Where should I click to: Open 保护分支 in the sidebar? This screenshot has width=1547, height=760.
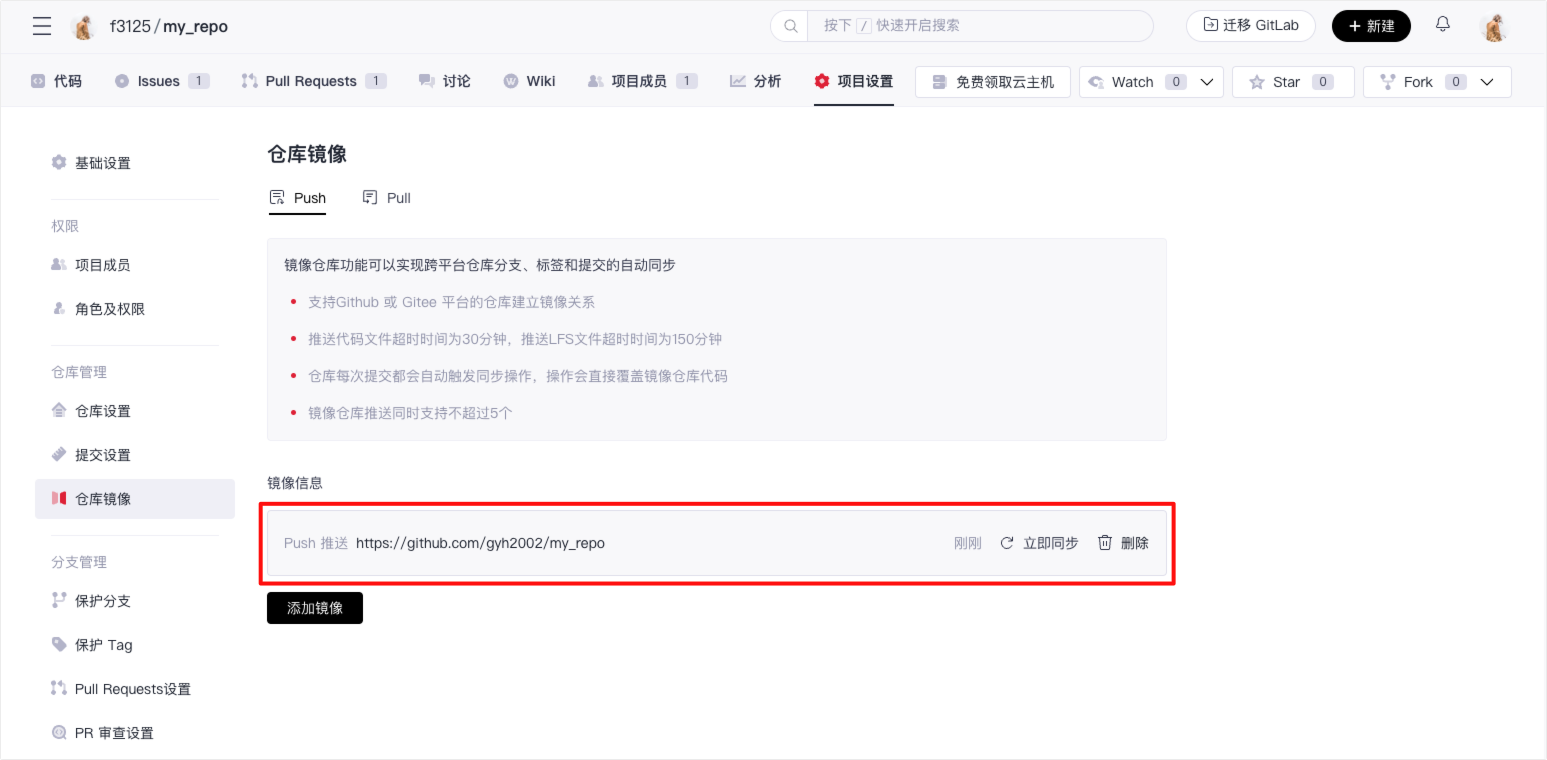(102, 601)
